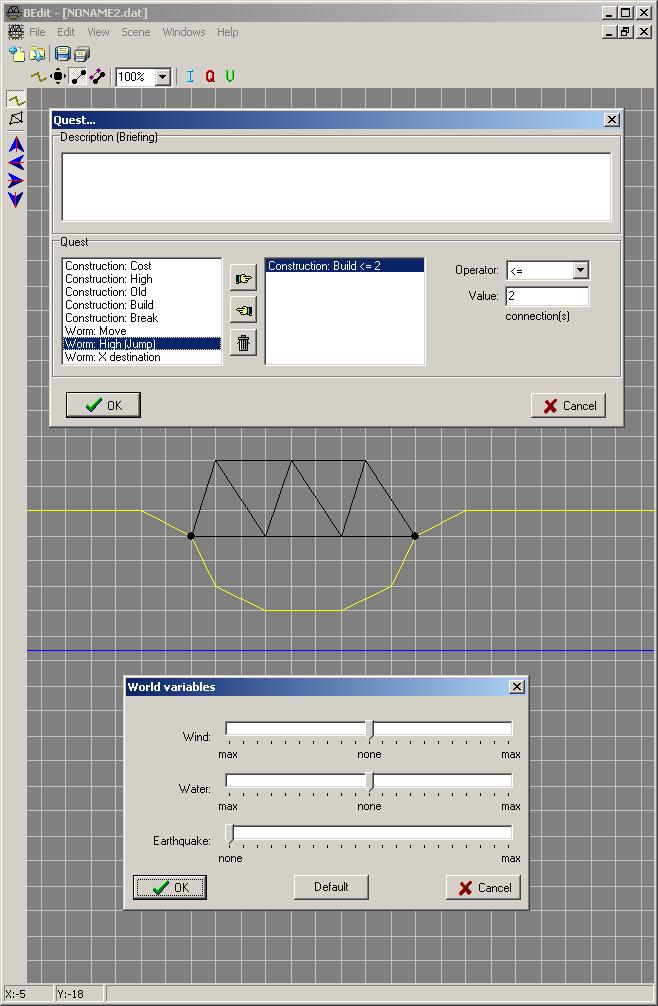Expand the Operator dropdown arrow

click(580, 270)
